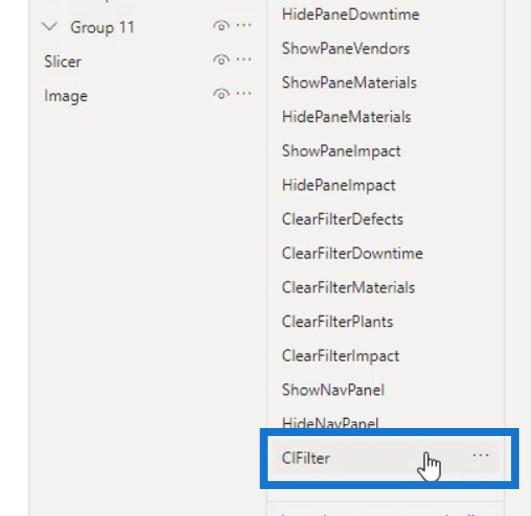Toggle visibility of the Image layer
The width and height of the screenshot is (531, 516).
point(221,94)
